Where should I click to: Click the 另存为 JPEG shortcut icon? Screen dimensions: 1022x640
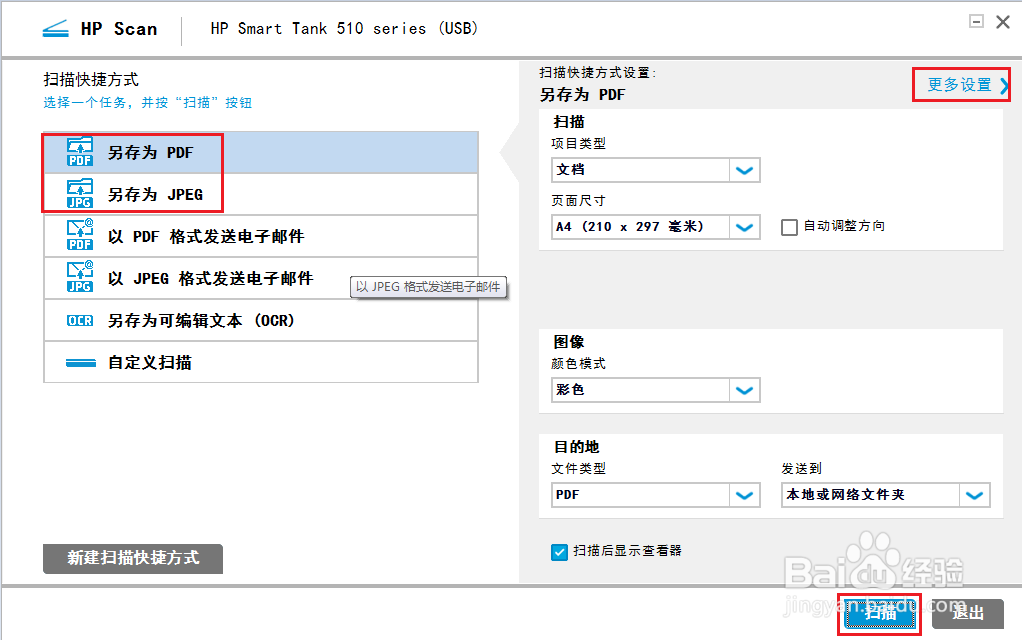pos(80,194)
